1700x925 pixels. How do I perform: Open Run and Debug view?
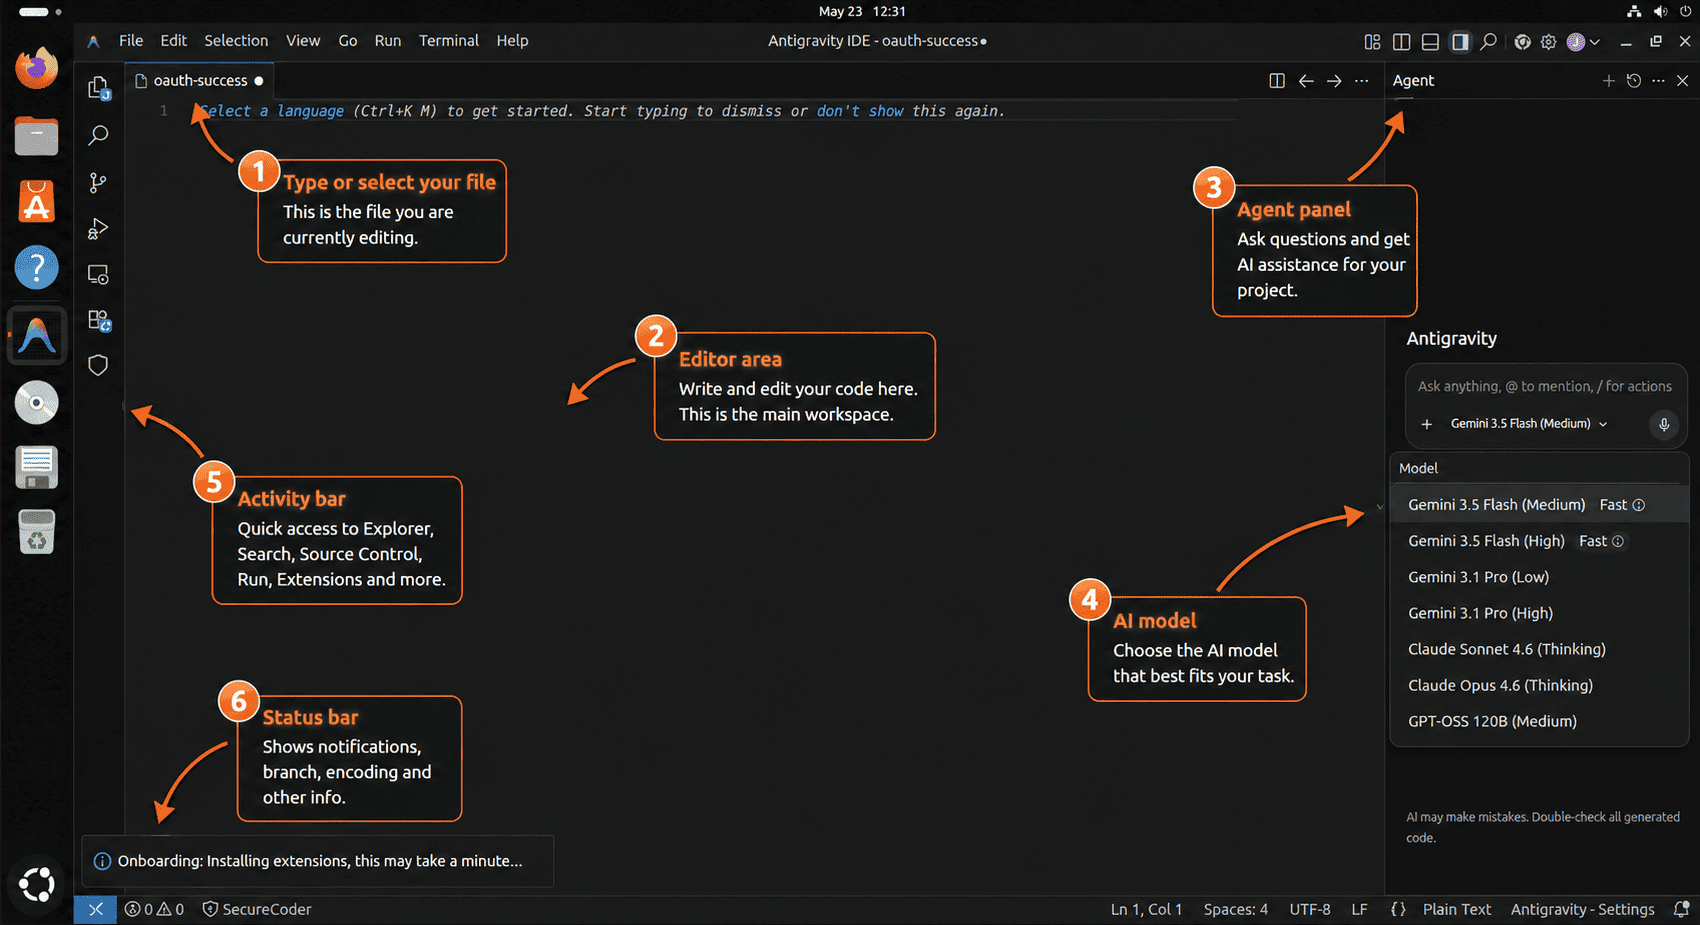point(98,229)
